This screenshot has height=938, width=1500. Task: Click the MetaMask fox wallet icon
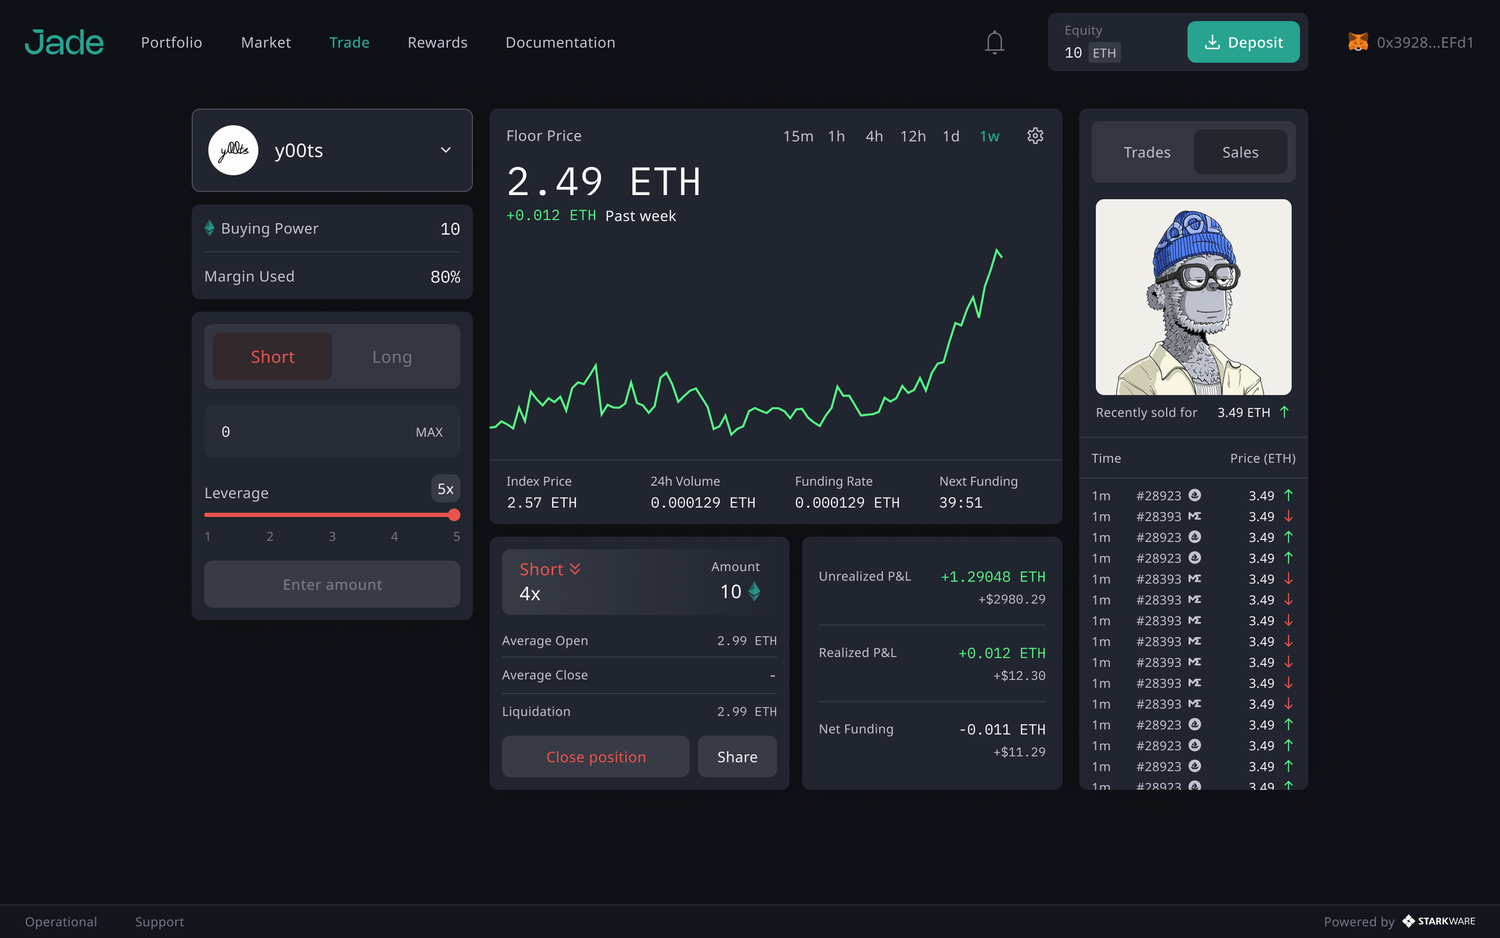click(x=1358, y=42)
